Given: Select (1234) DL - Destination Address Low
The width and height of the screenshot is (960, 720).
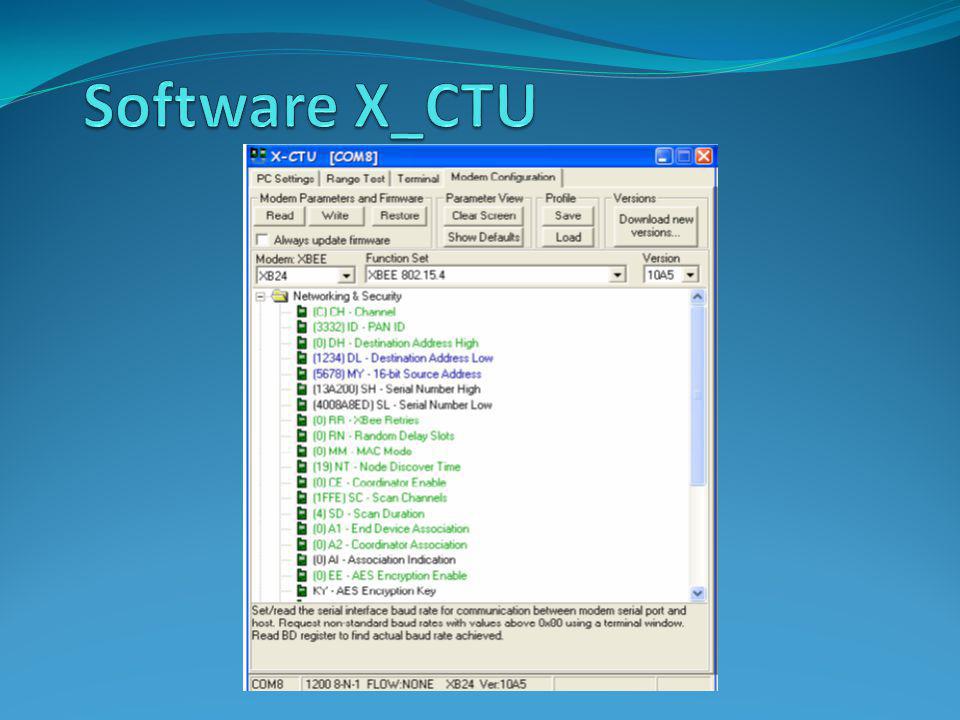Looking at the screenshot, I should pos(402,358).
